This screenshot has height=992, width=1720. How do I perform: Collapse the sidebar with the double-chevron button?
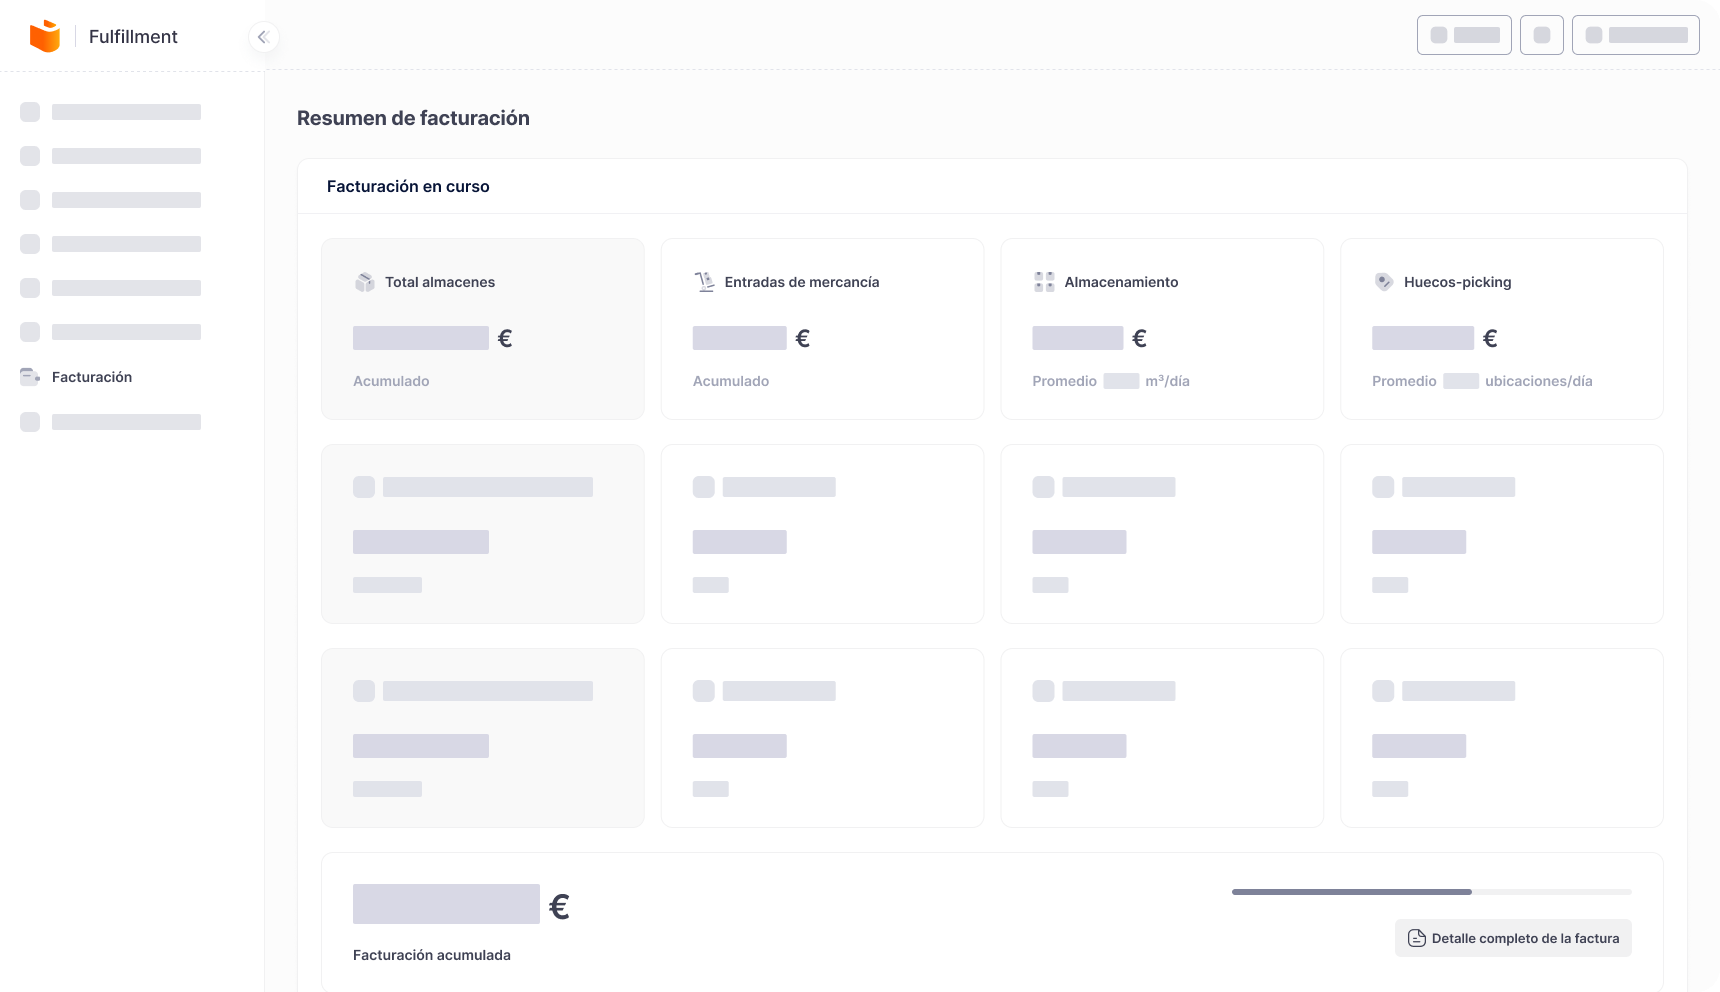[263, 37]
